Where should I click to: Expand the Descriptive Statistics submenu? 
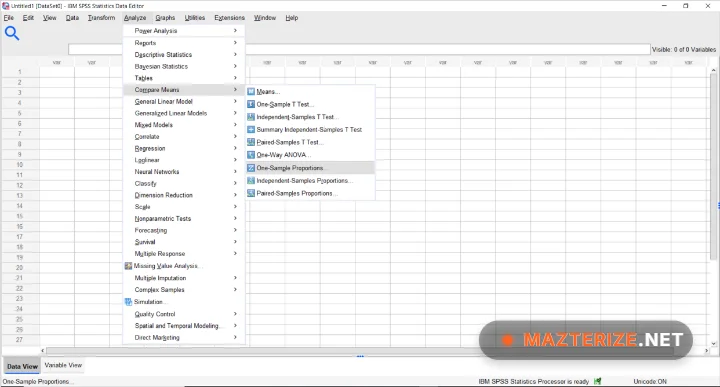184,55
